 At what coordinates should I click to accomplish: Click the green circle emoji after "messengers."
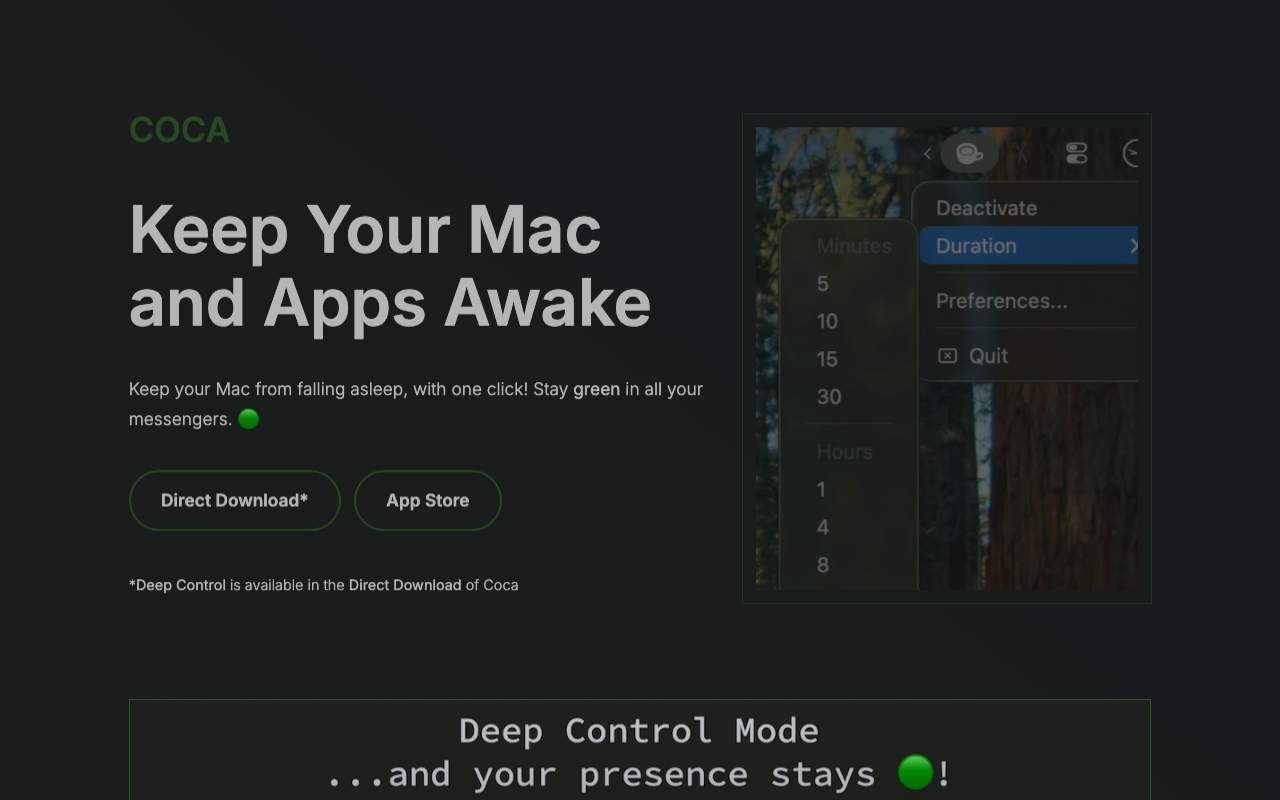tap(249, 419)
